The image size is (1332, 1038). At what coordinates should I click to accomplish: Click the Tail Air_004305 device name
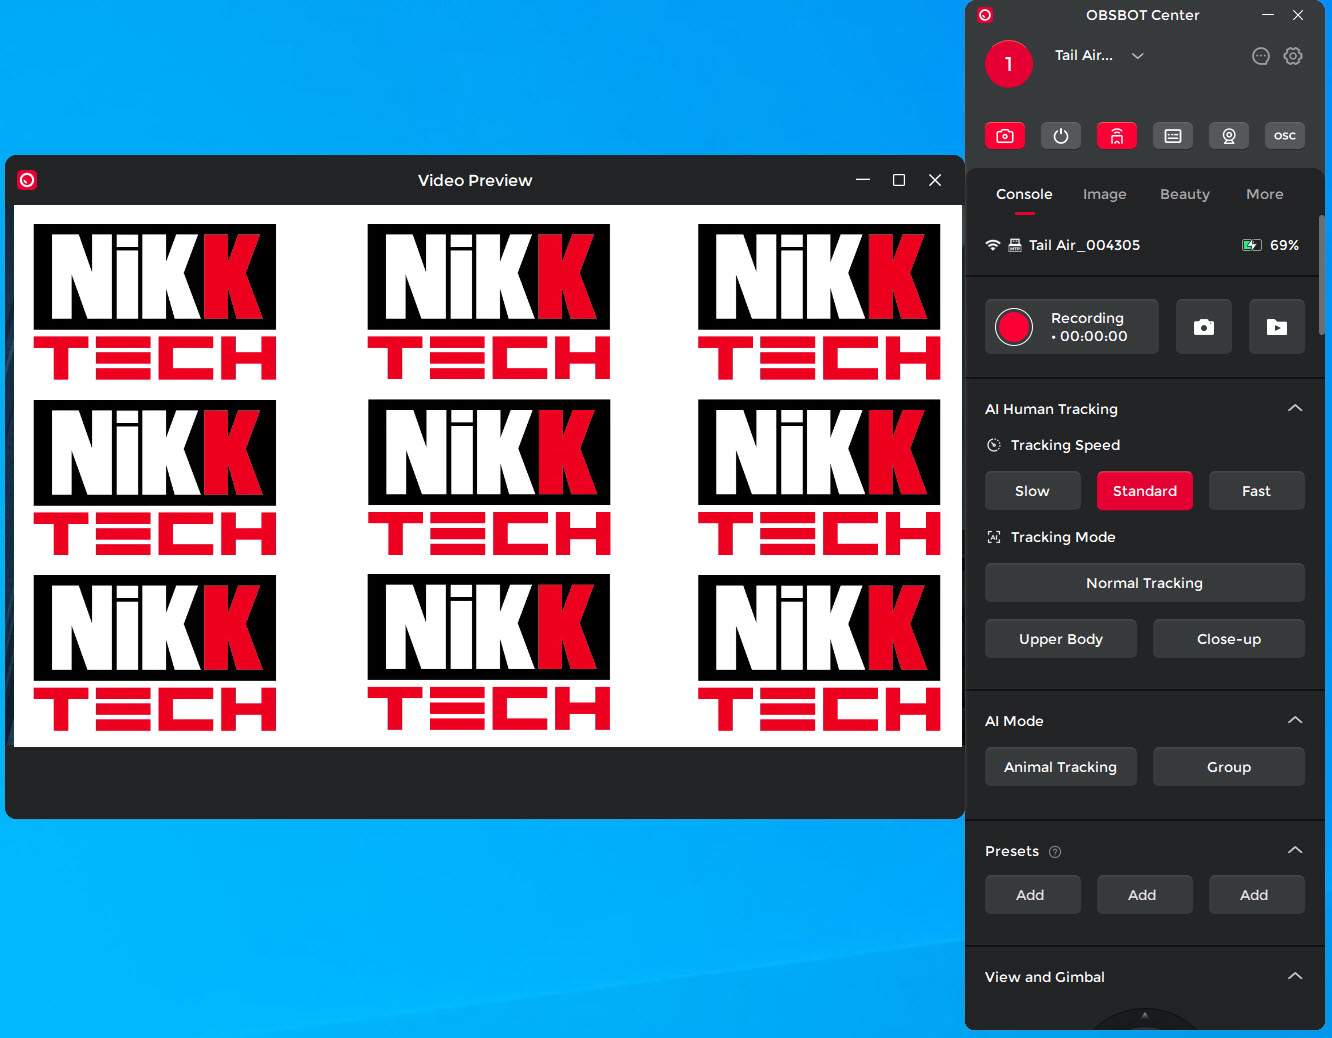point(1085,245)
